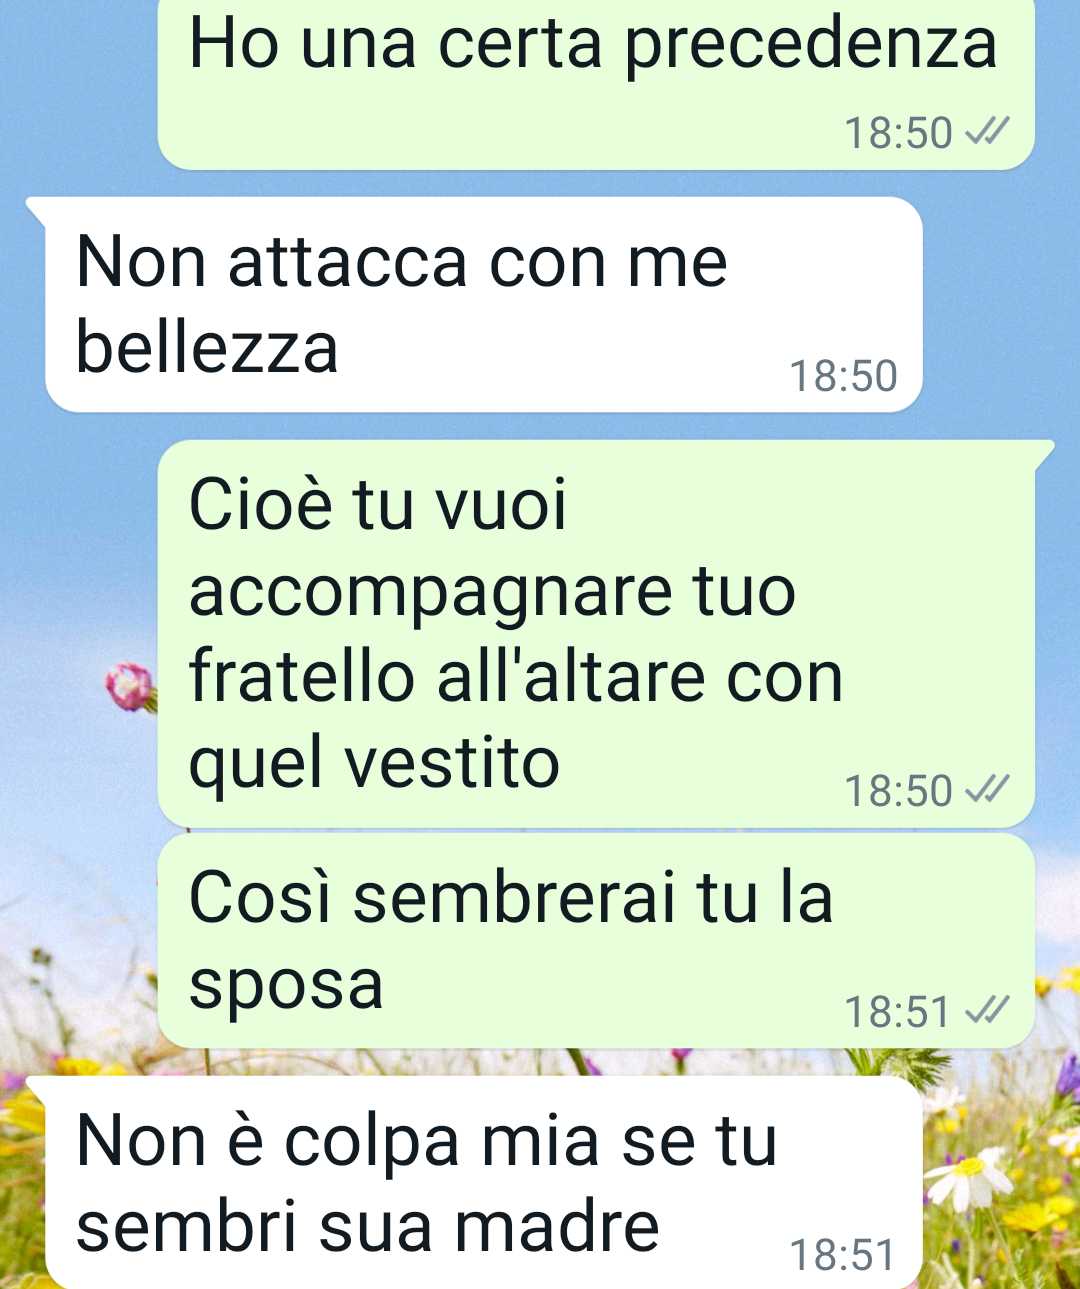
Task: Tap the word "bellezza" in the received message
Action: tap(207, 347)
